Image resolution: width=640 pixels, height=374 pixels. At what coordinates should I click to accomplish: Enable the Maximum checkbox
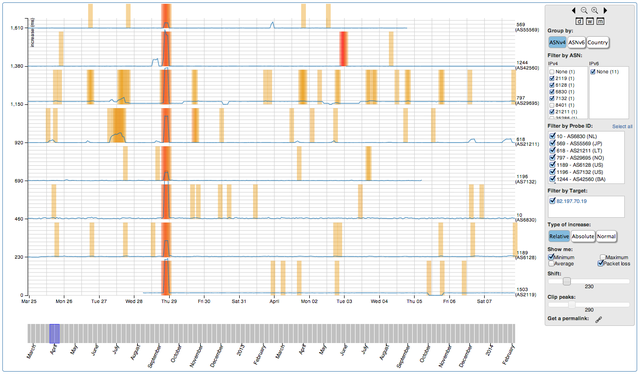602,257
